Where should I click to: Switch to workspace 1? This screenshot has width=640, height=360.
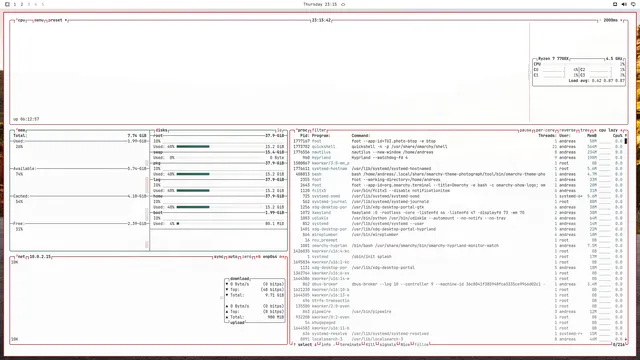pos(15,4)
